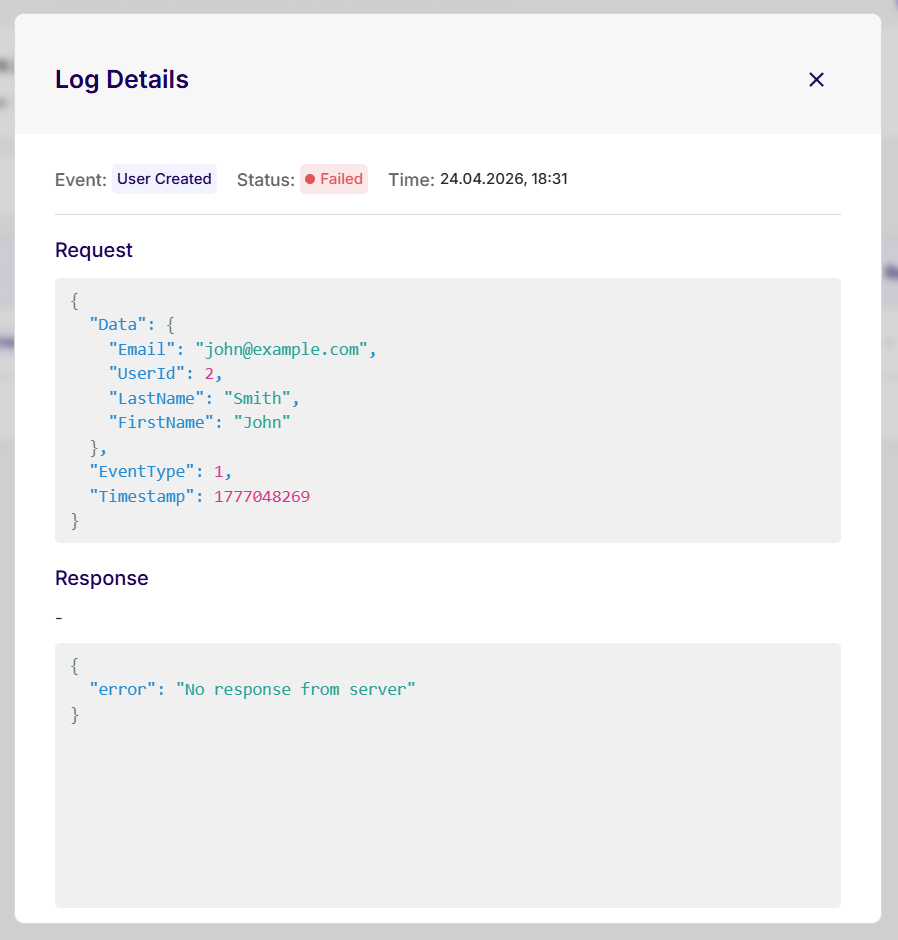Select the FirstName value John
The height and width of the screenshot is (940, 898).
(261, 422)
